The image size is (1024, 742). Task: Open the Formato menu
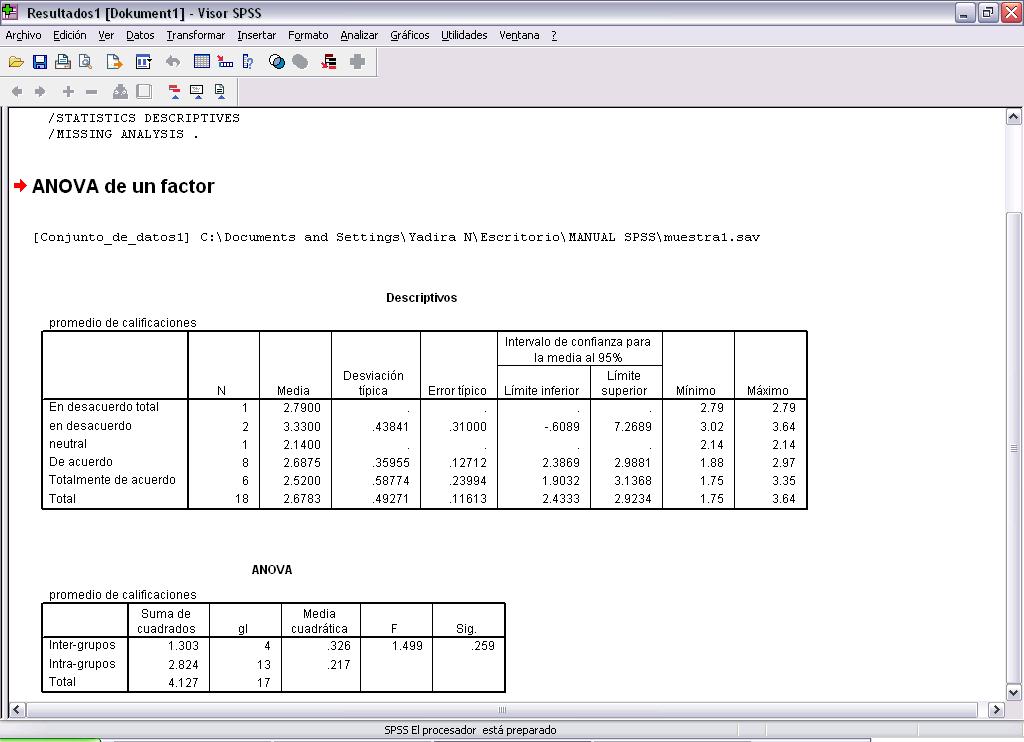point(308,35)
